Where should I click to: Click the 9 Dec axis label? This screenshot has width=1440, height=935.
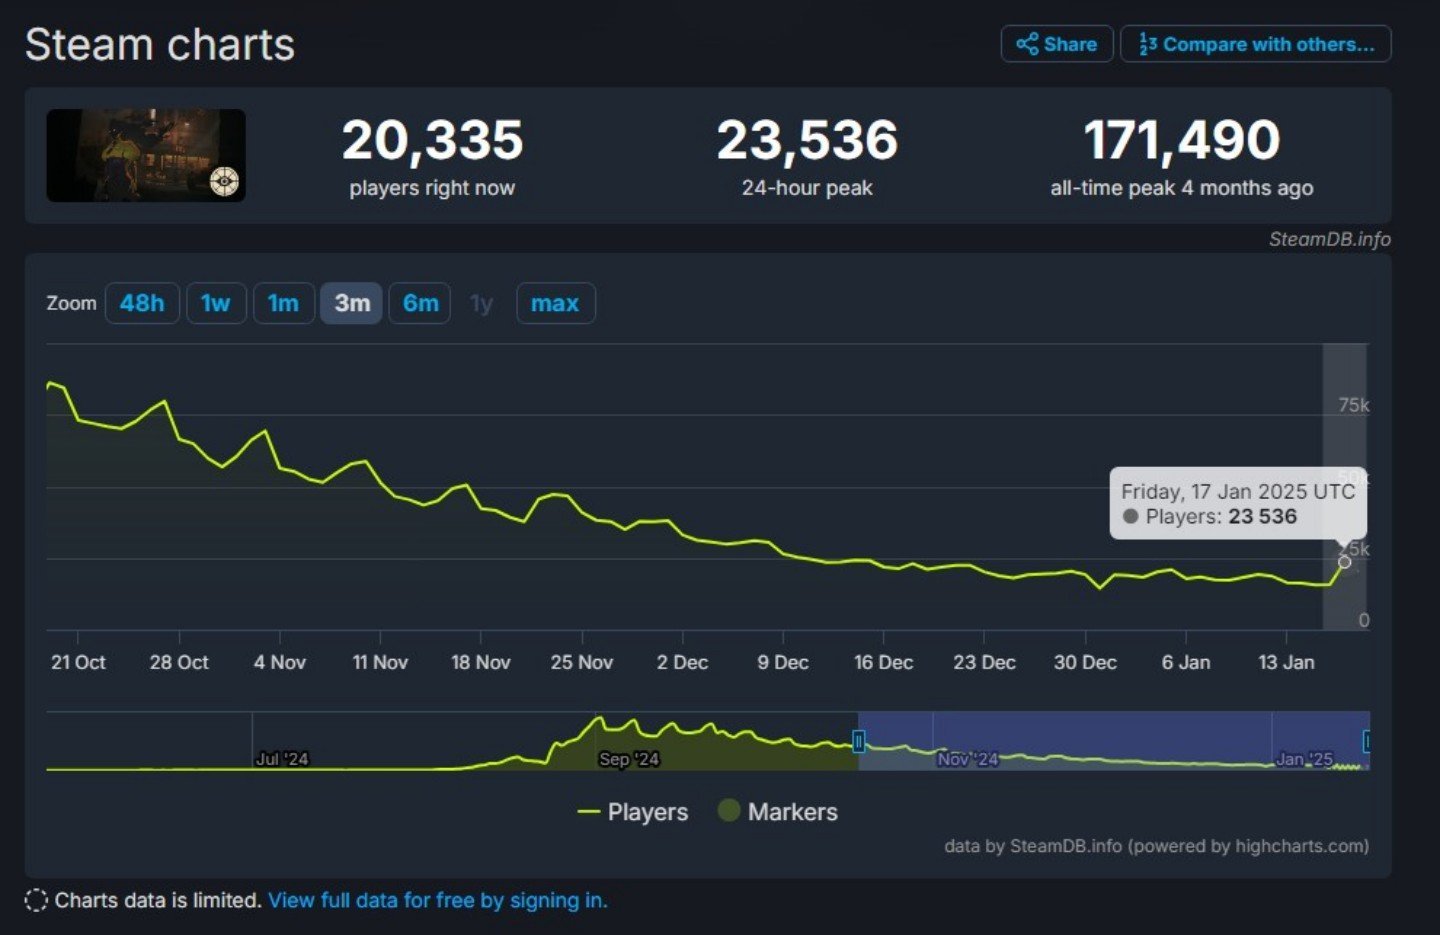pos(783,662)
